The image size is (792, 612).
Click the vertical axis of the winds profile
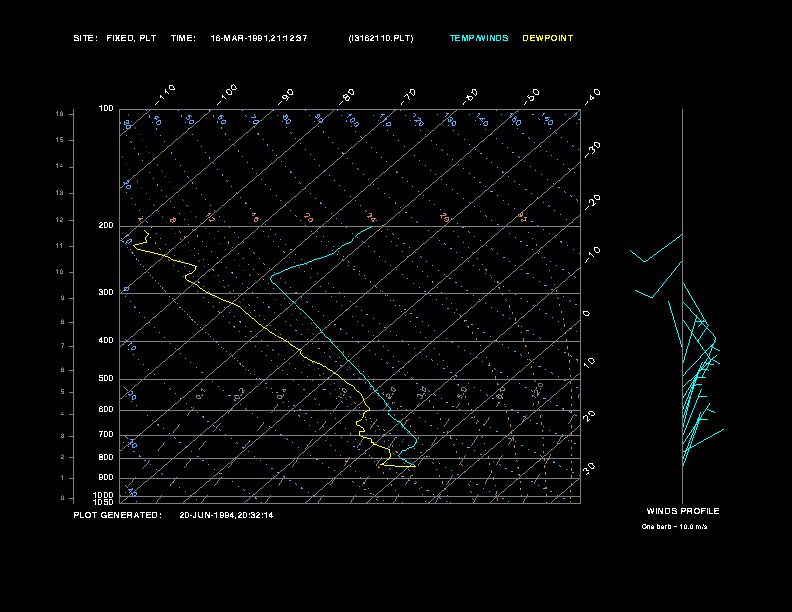(682, 305)
